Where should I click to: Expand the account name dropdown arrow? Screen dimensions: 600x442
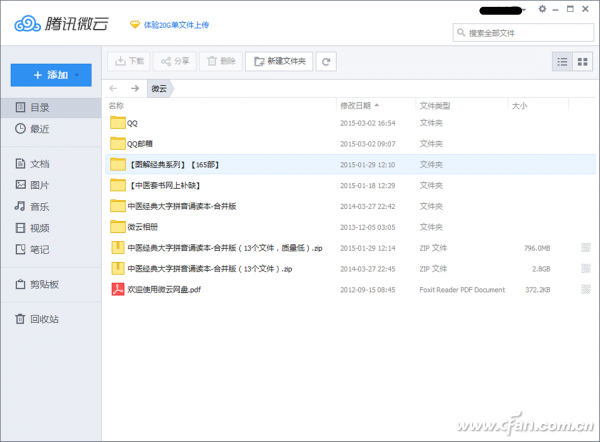pos(524,10)
